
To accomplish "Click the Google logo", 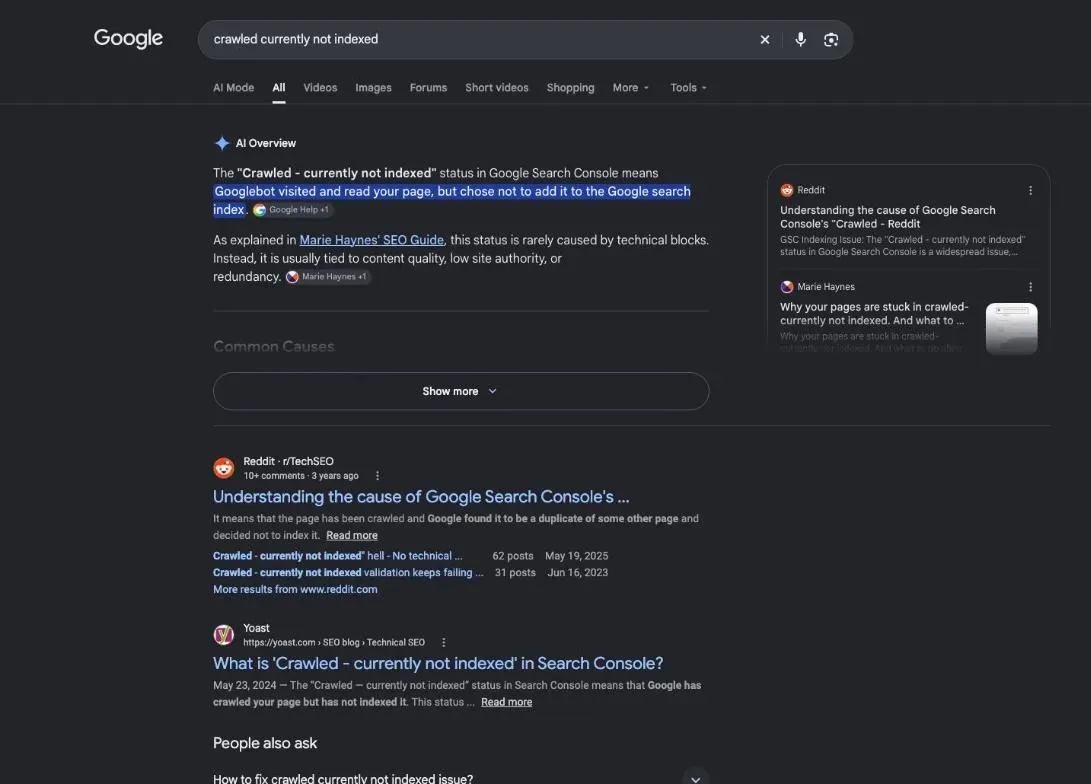I will pyautogui.click(x=128, y=38).
